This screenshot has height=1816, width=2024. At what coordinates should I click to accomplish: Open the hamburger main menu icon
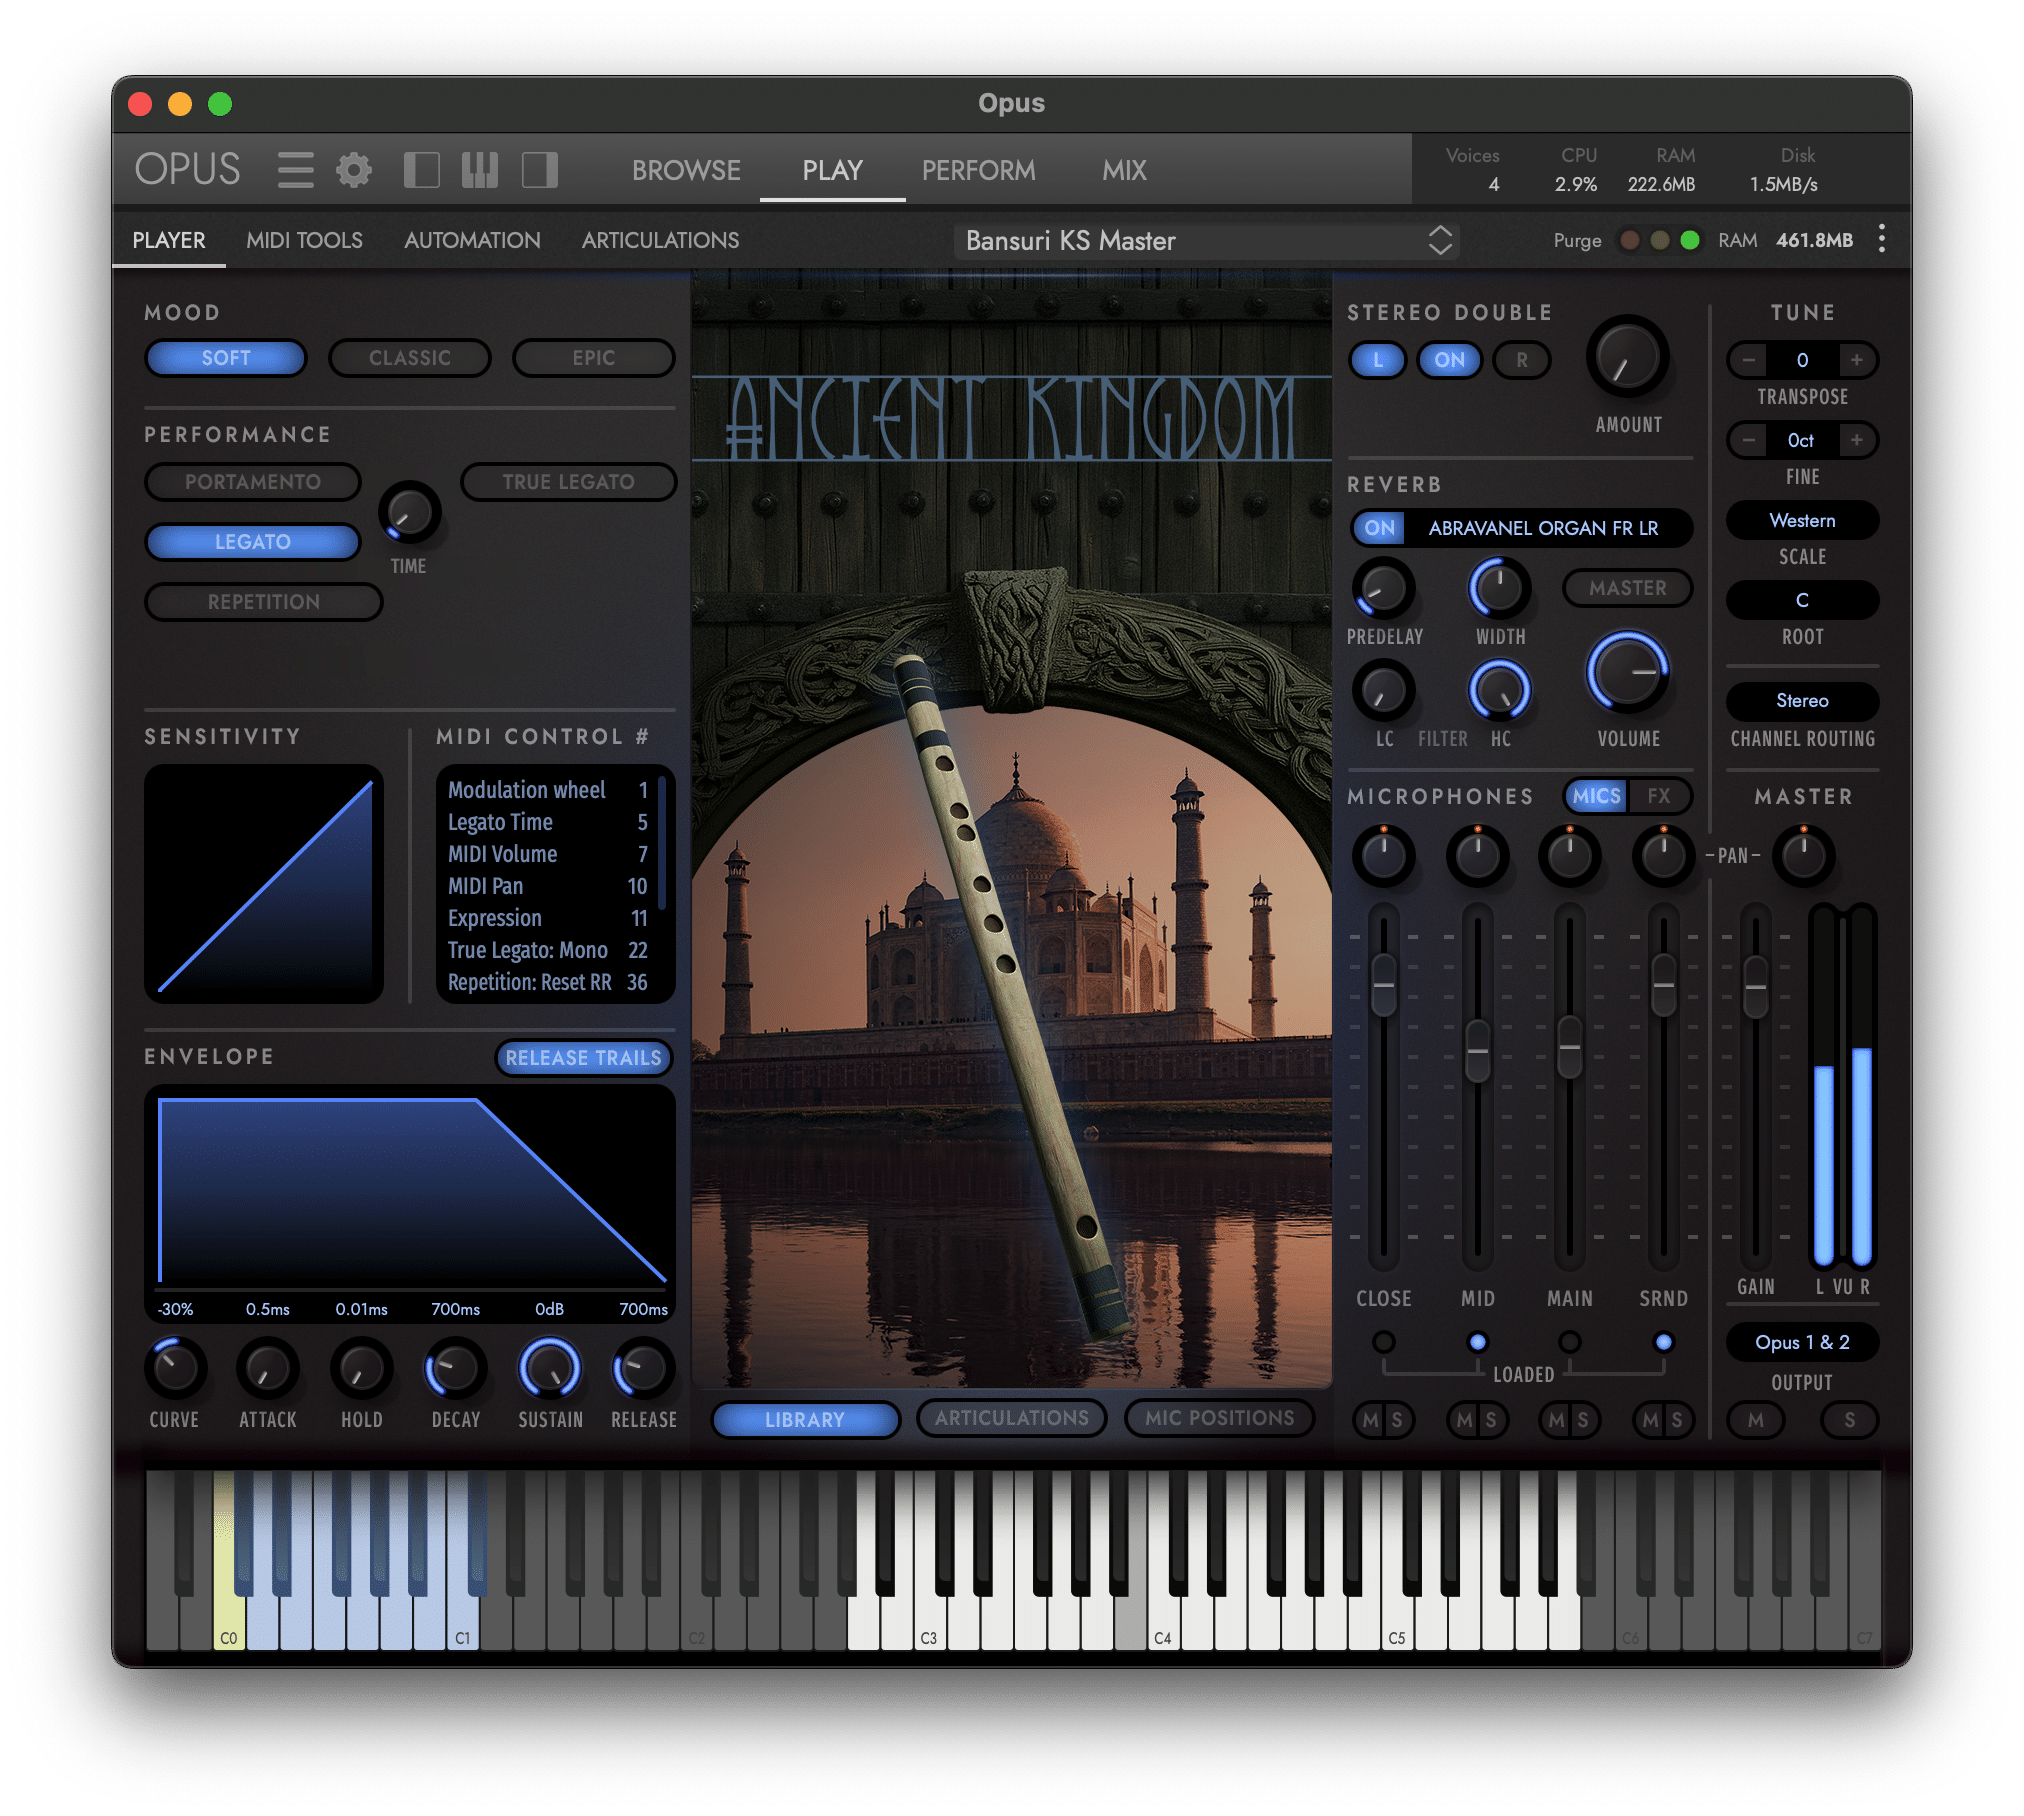295,170
